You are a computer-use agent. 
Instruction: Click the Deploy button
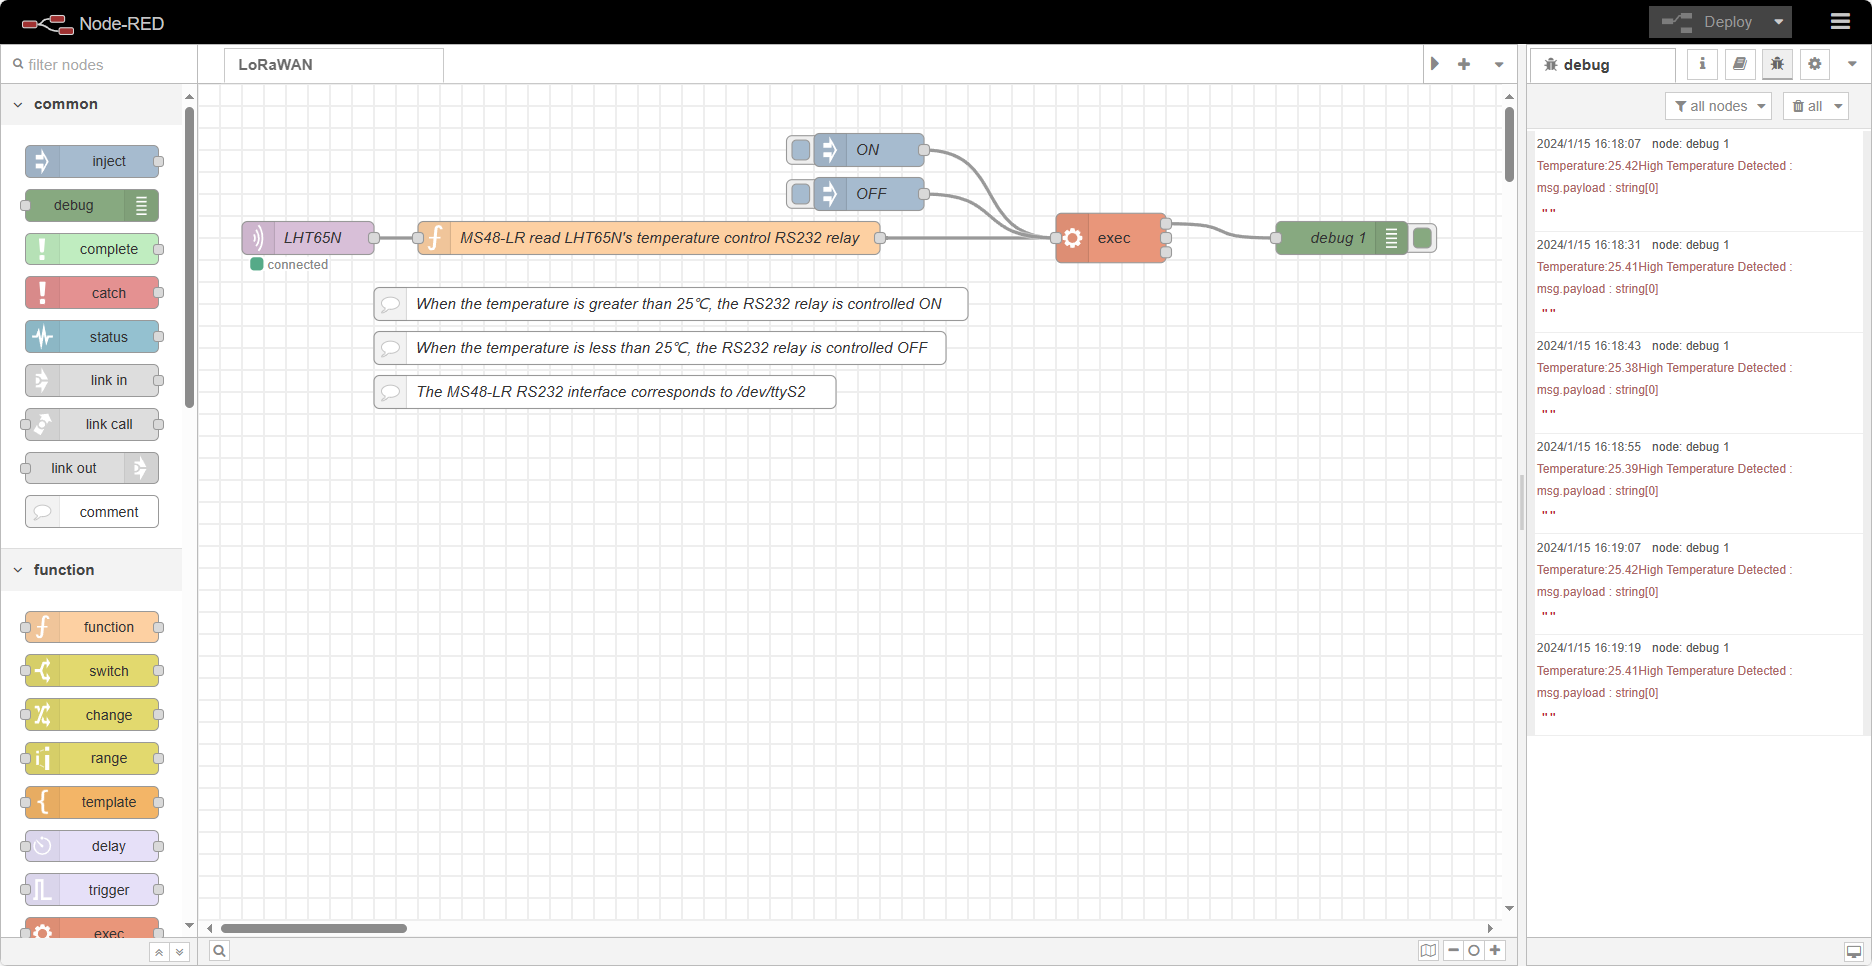tap(1708, 22)
